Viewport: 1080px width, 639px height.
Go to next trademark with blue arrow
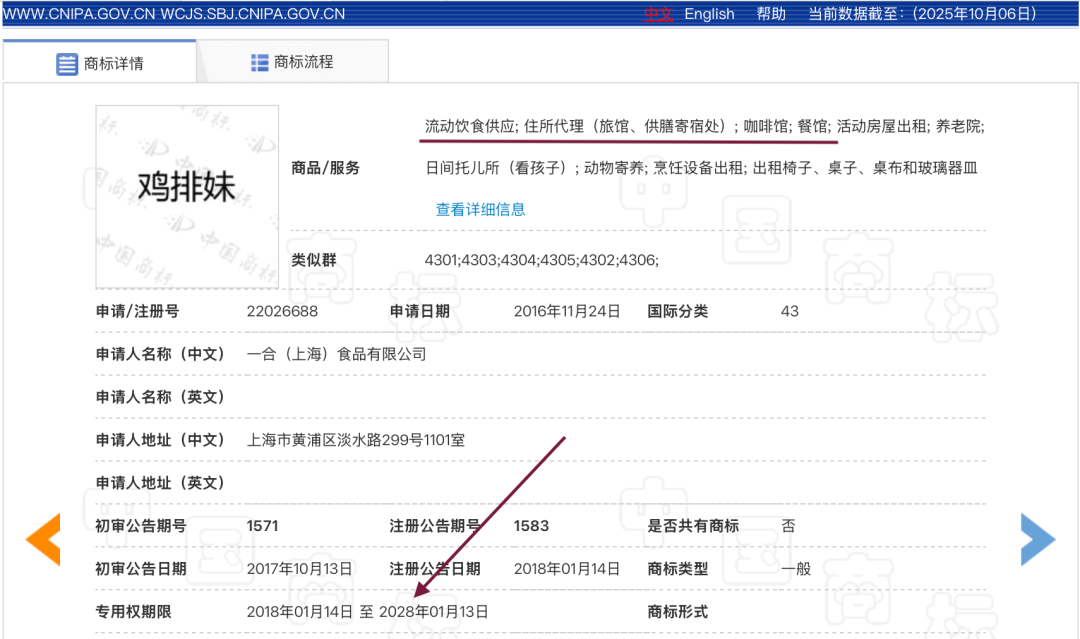click(1037, 539)
